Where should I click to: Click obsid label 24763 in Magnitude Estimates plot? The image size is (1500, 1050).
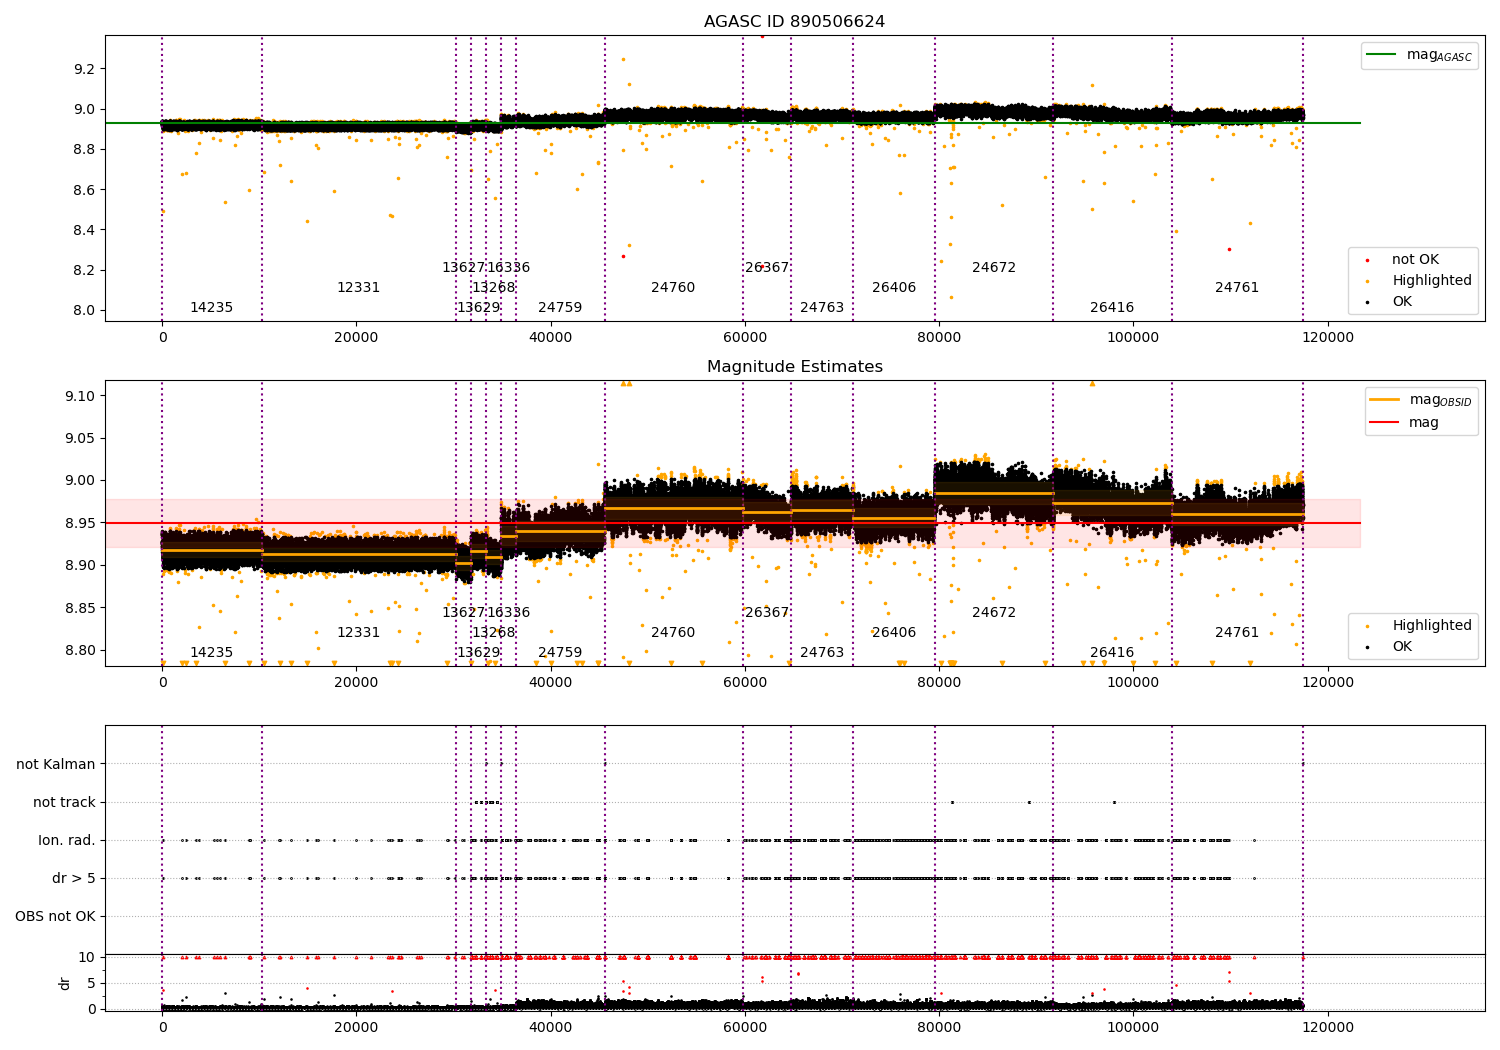822,653
